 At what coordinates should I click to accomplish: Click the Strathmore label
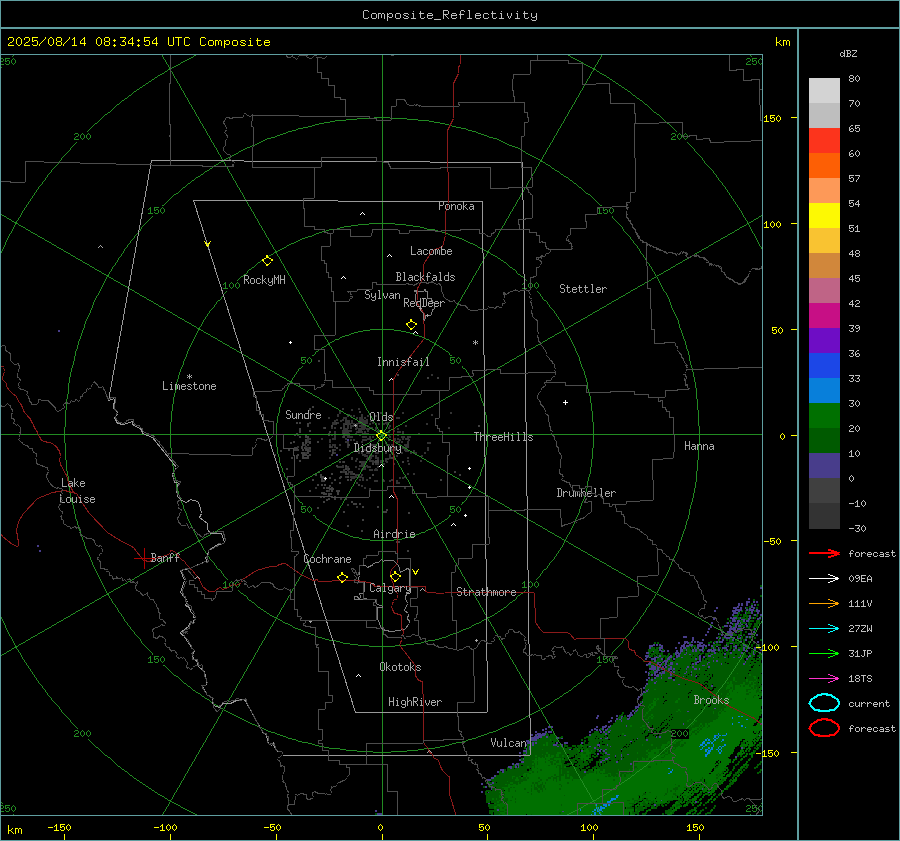pyautogui.click(x=486, y=592)
